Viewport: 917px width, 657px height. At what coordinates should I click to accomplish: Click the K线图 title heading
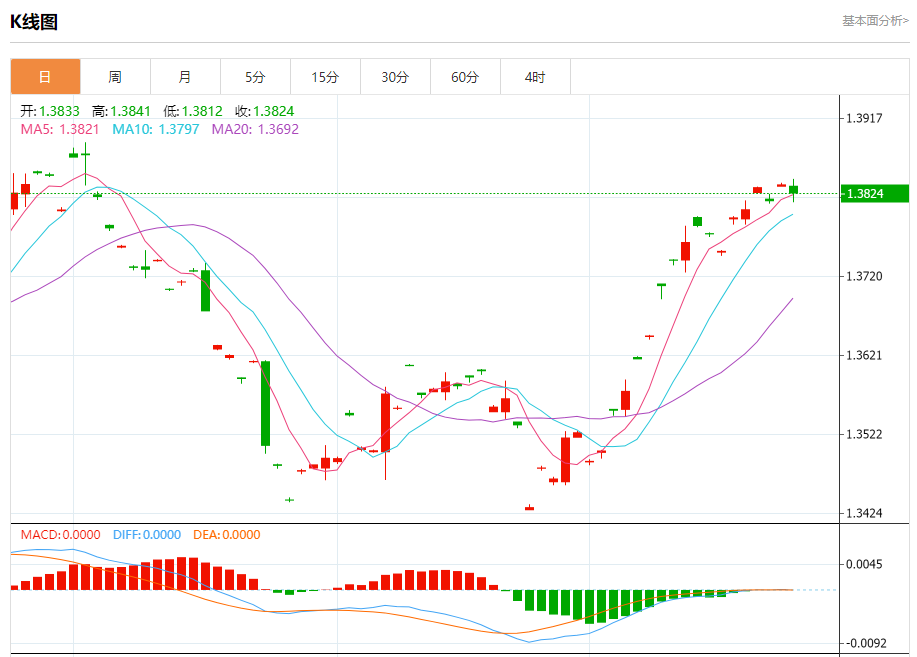[34, 22]
